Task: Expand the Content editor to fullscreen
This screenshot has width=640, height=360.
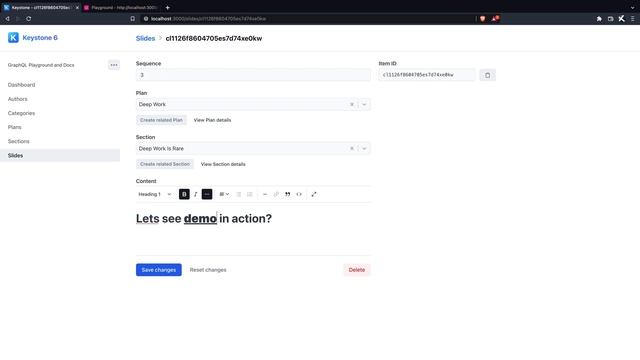Action: pyautogui.click(x=314, y=194)
